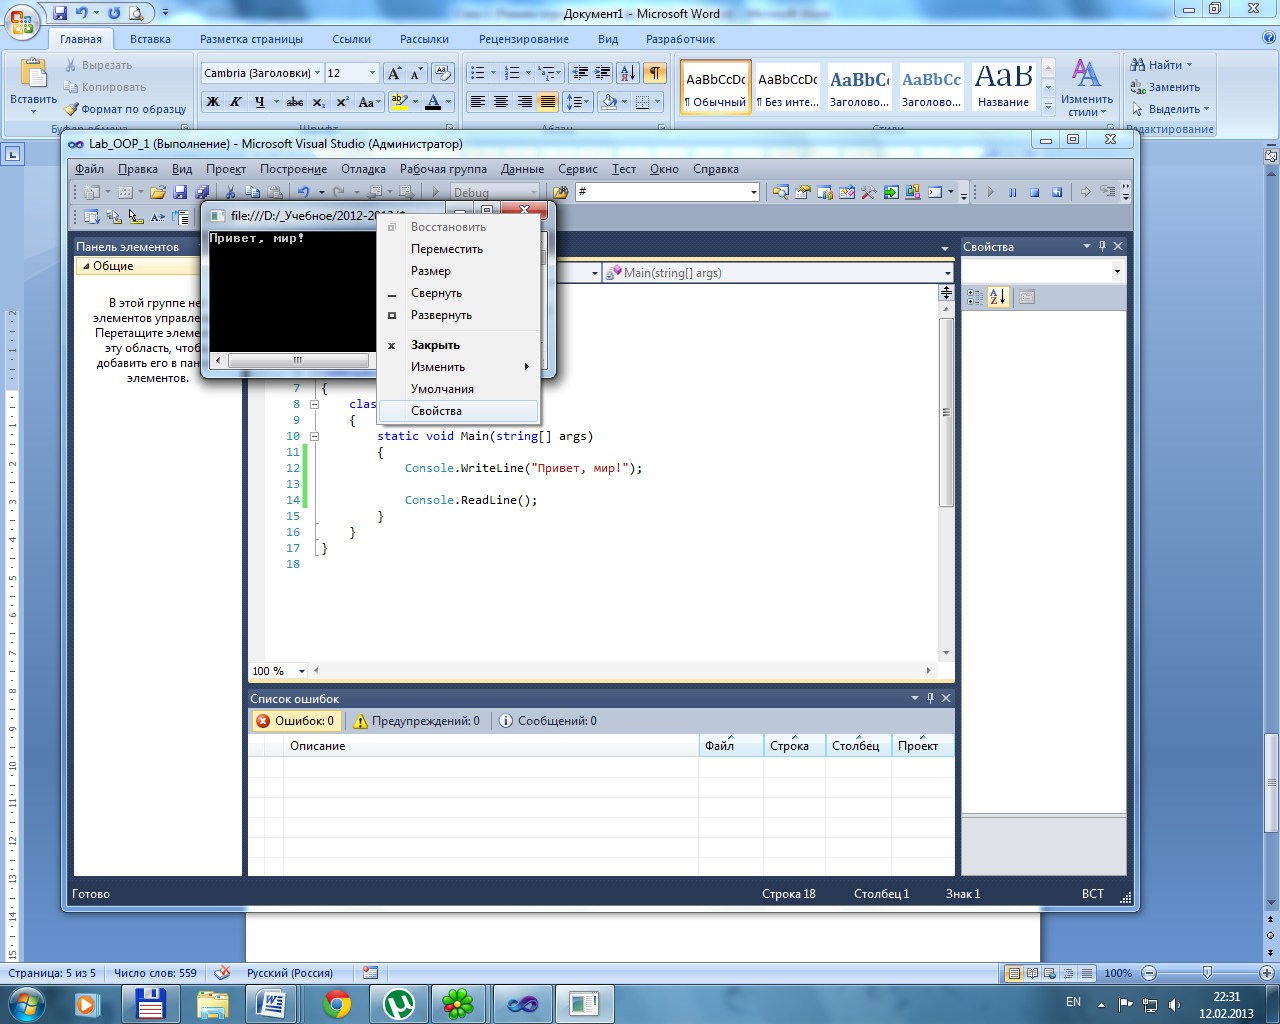This screenshot has width=1280, height=1024.
Task: Toggle Сообщений: 0 filter button
Action: [x=548, y=721]
